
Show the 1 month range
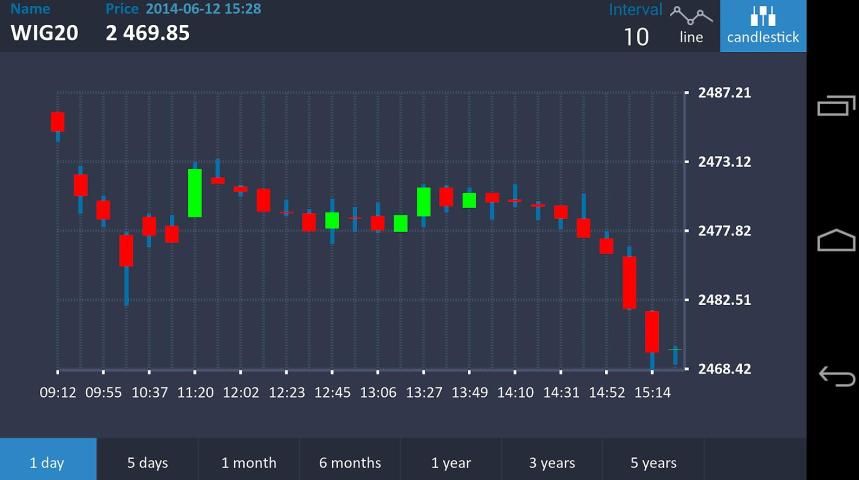[248, 462]
